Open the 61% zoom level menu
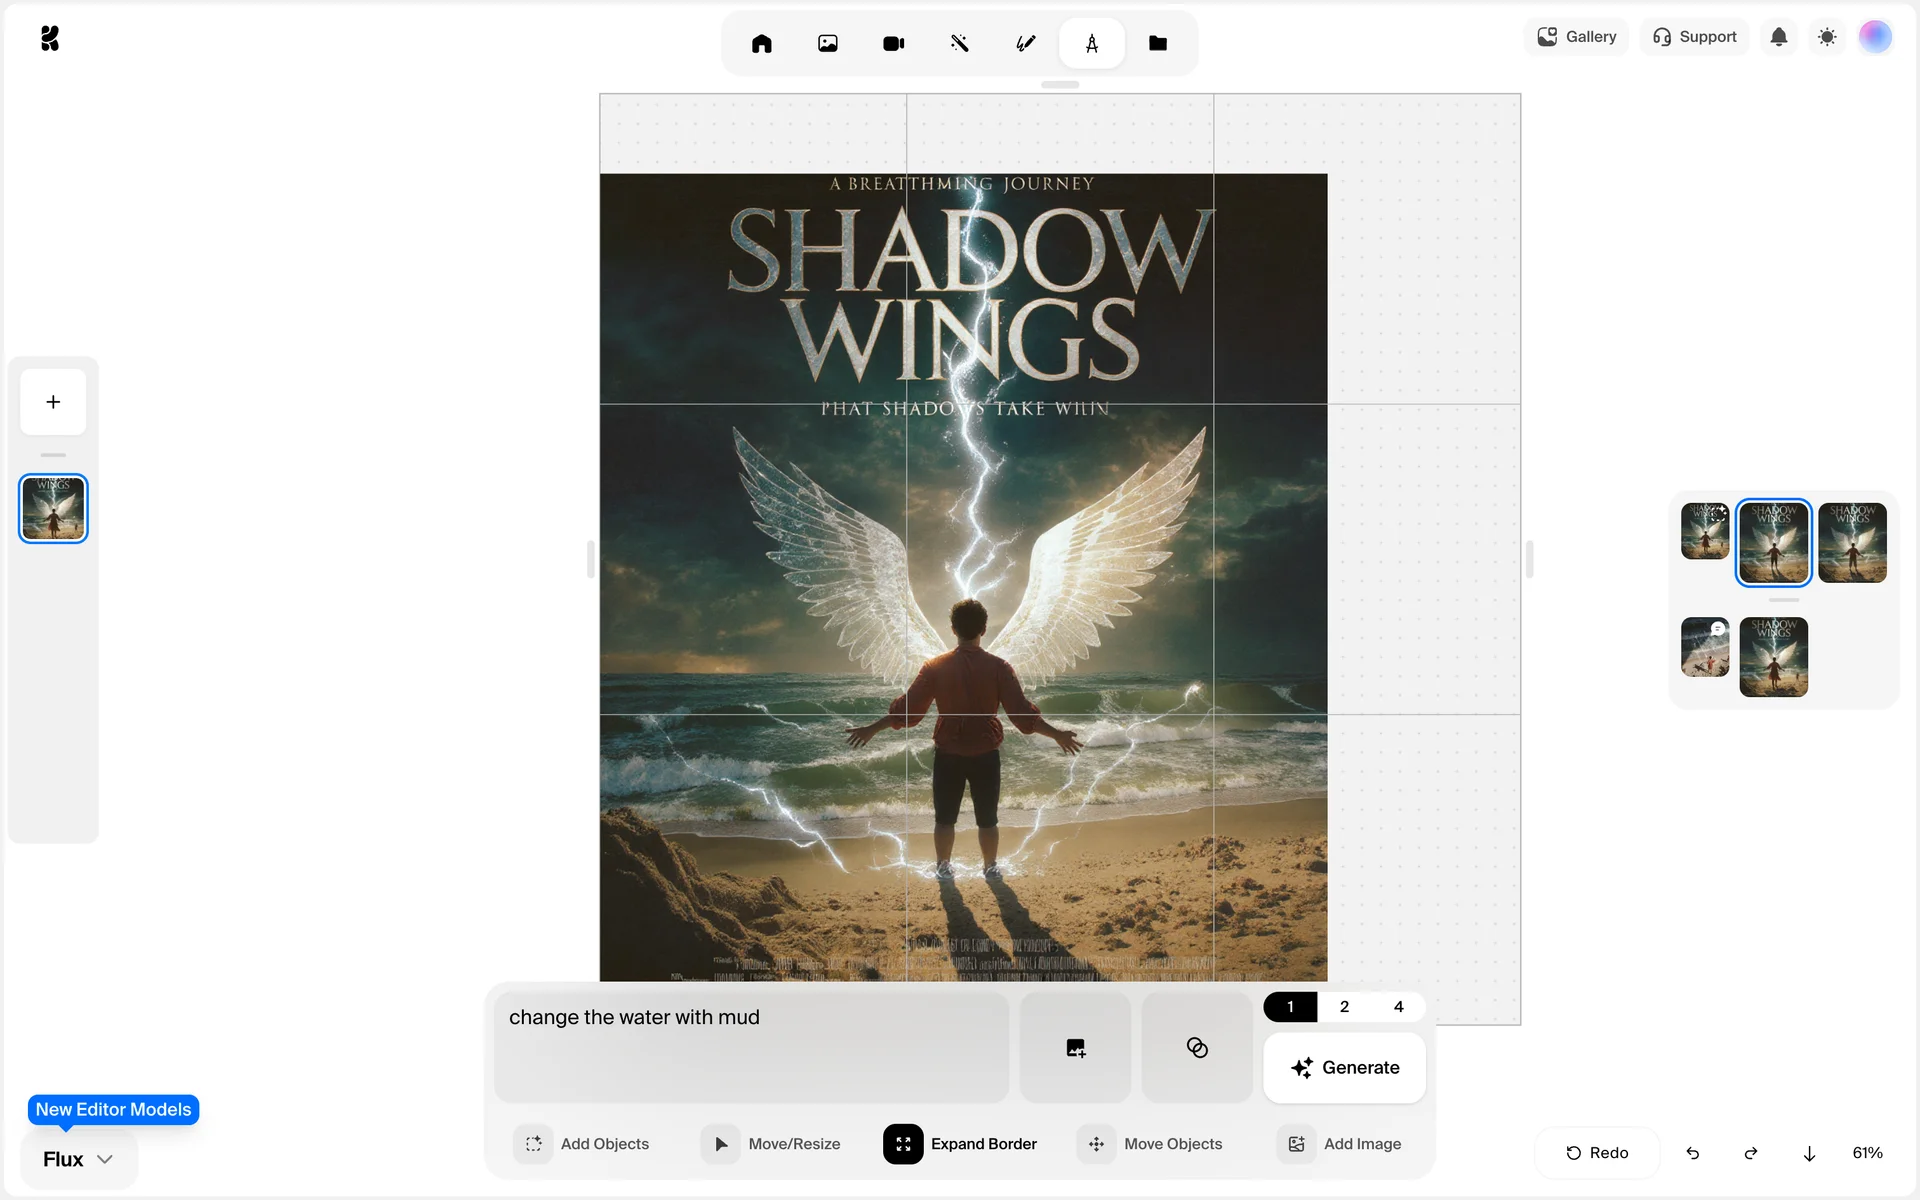Viewport: 1920px width, 1200px height. 1867,1153
